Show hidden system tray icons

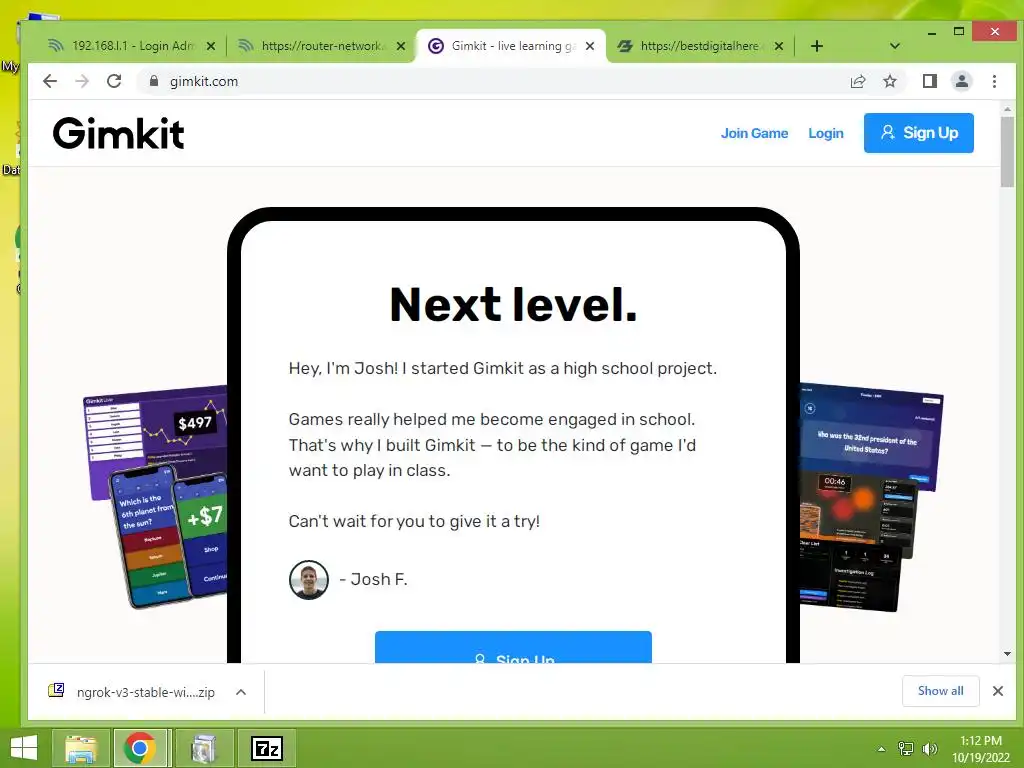(x=881, y=749)
